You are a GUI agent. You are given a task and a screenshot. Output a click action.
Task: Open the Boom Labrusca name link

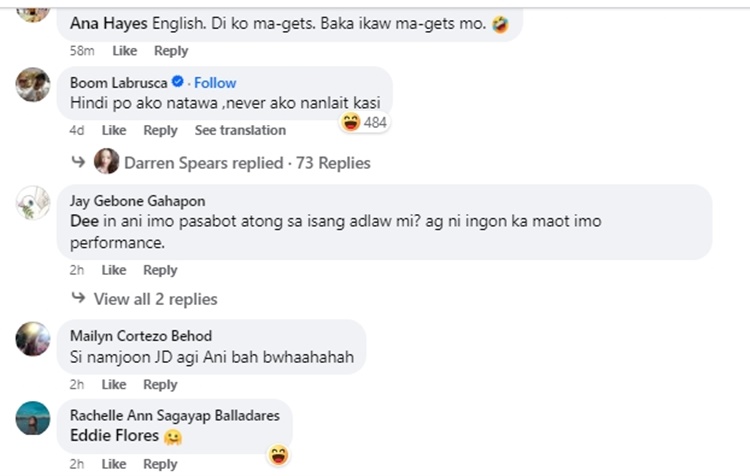pos(119,83)
